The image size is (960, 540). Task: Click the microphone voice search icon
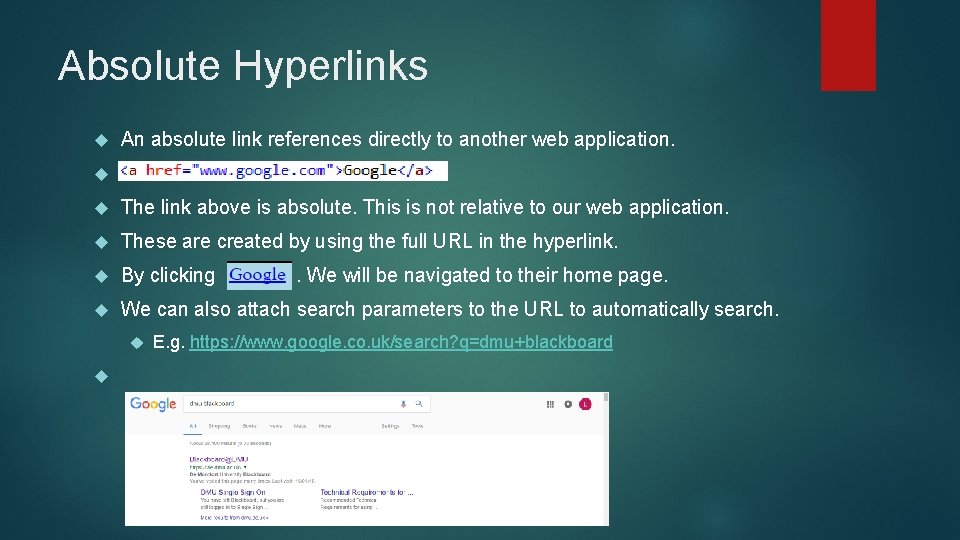pyautogui.click(x=403, y=404)
